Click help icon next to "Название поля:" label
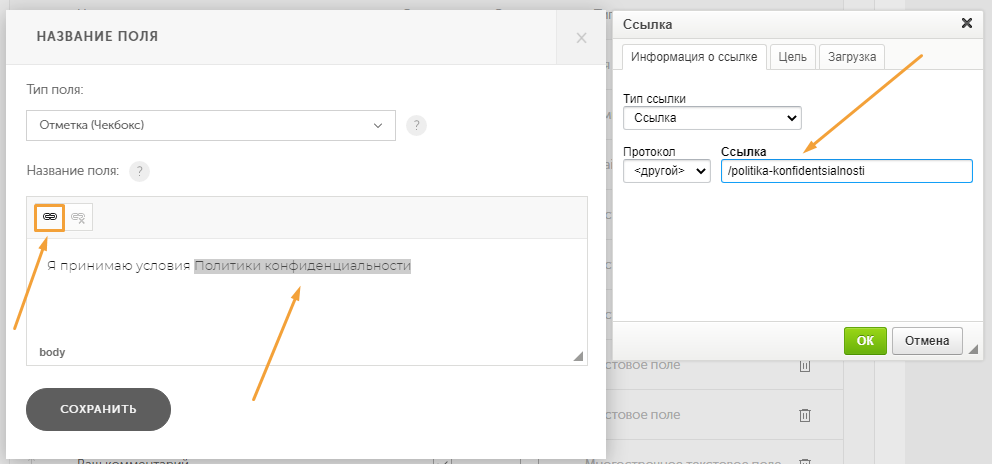 (139, 171)
